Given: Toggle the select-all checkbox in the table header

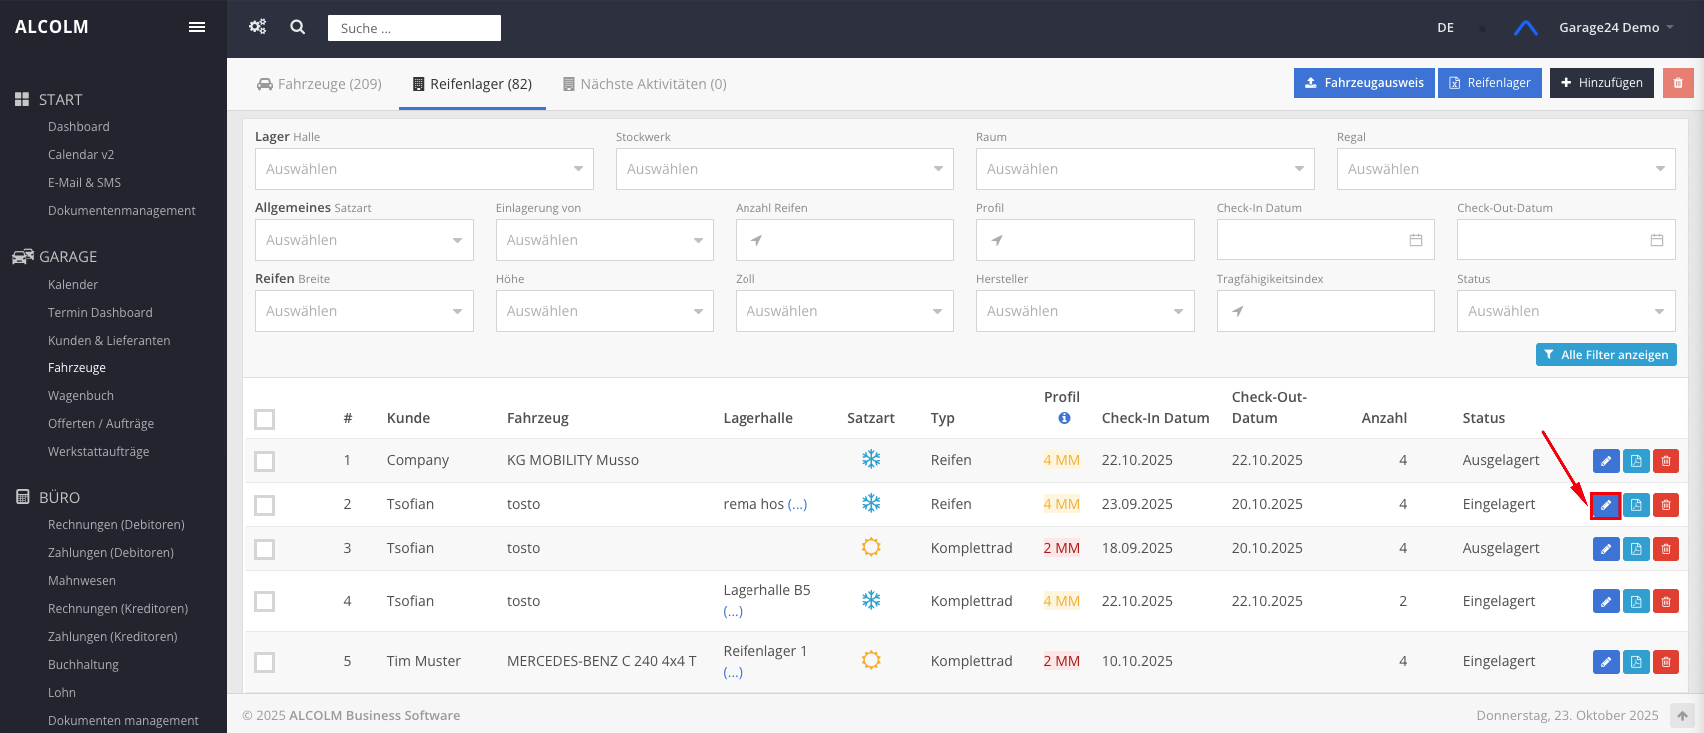Looking at the screenshot, I should point(264,419).
